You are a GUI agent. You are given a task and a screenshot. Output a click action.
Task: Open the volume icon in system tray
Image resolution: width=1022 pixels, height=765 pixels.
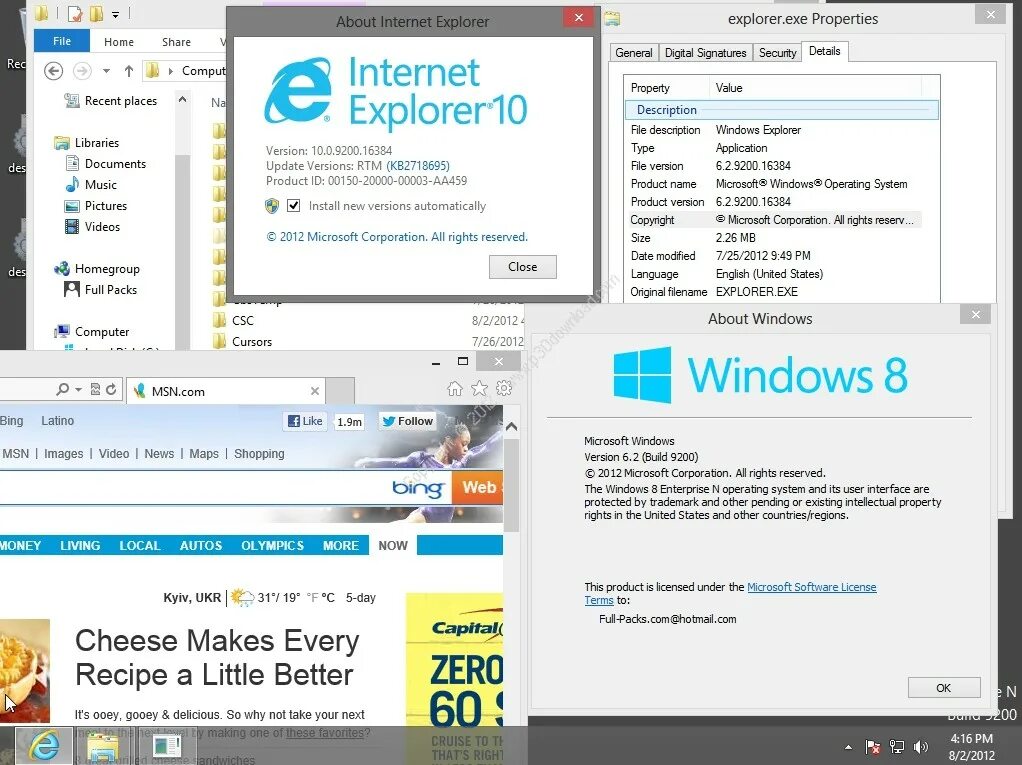point(920,747)
